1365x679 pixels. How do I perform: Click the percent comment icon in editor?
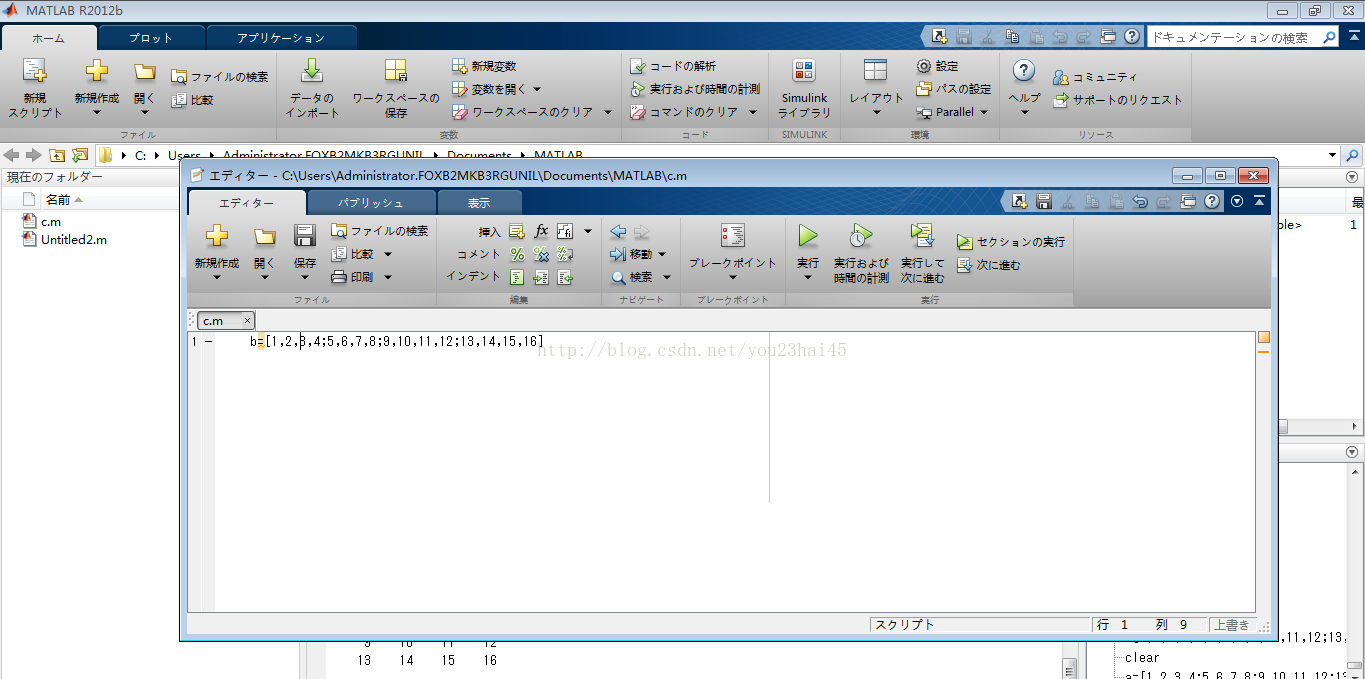click(517, 254)
